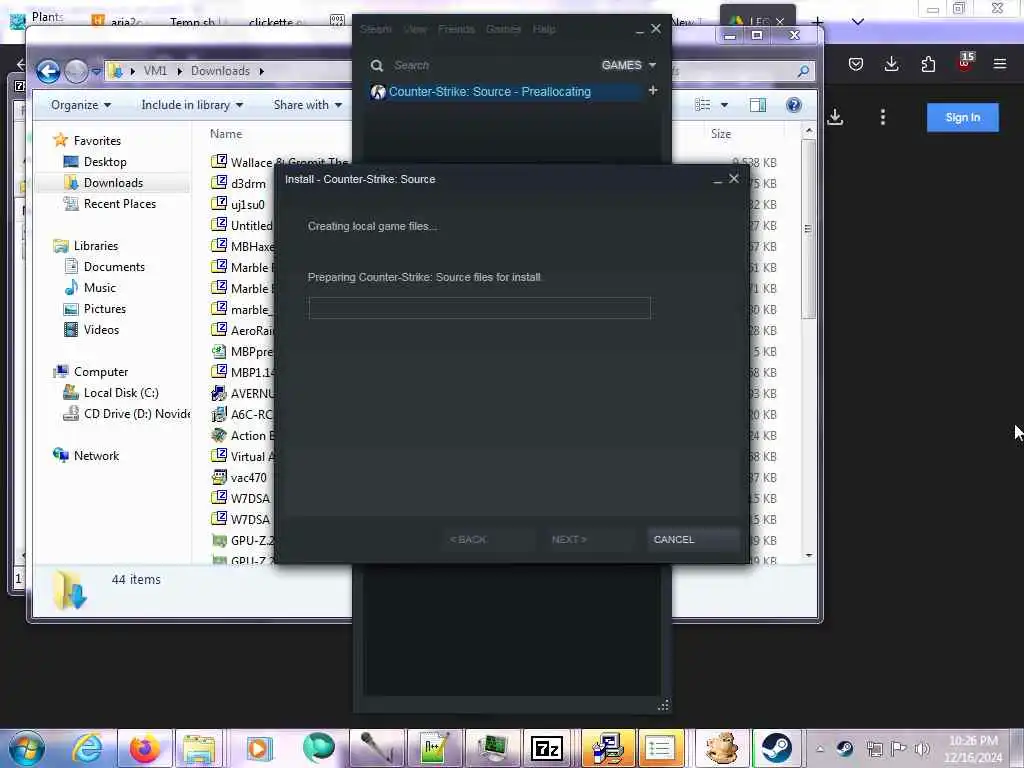1024x768 pixels.
Task: Click the Pocket save icon in Firefox
Action: tap(856, 63)
